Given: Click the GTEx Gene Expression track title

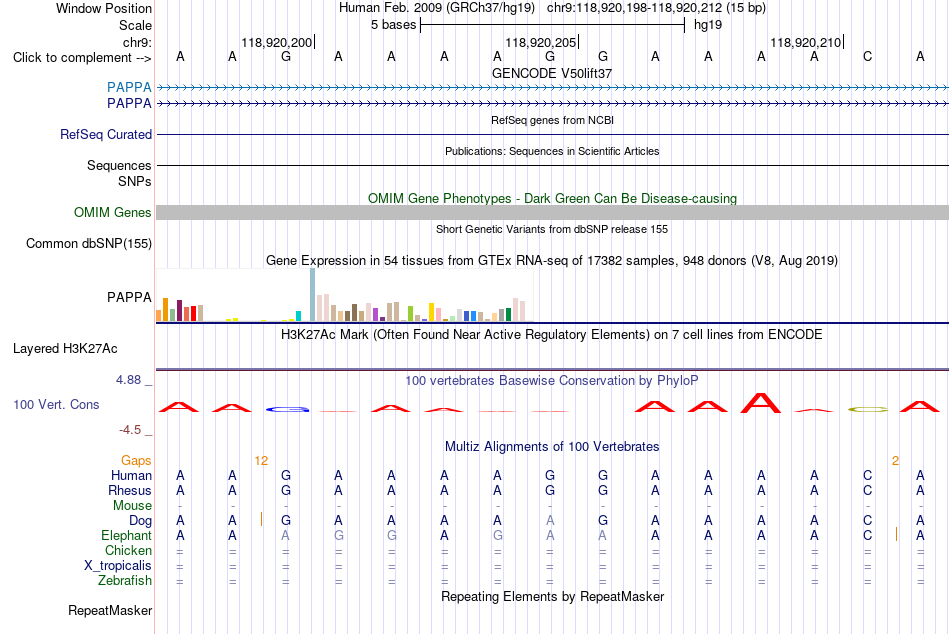Looking at the screenshot, I should click(552, 261).
